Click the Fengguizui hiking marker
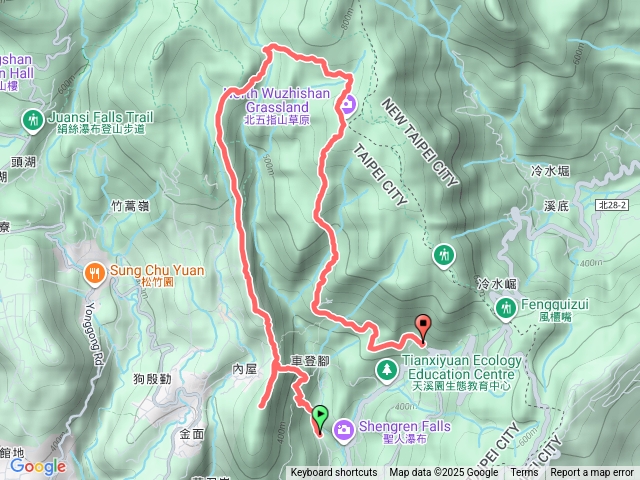The height and width of the screenshot is (480, 640). click(x=506, y=308)
